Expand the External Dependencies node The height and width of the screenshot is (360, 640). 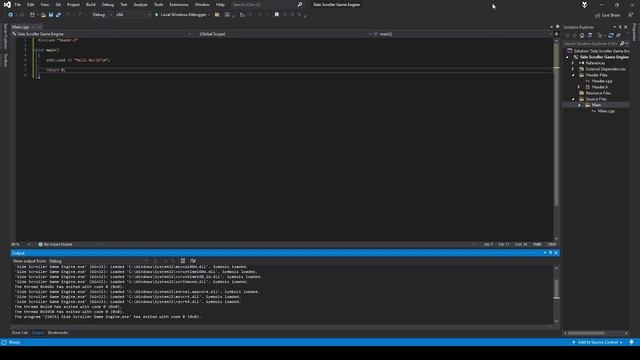[x=573, y=69]
